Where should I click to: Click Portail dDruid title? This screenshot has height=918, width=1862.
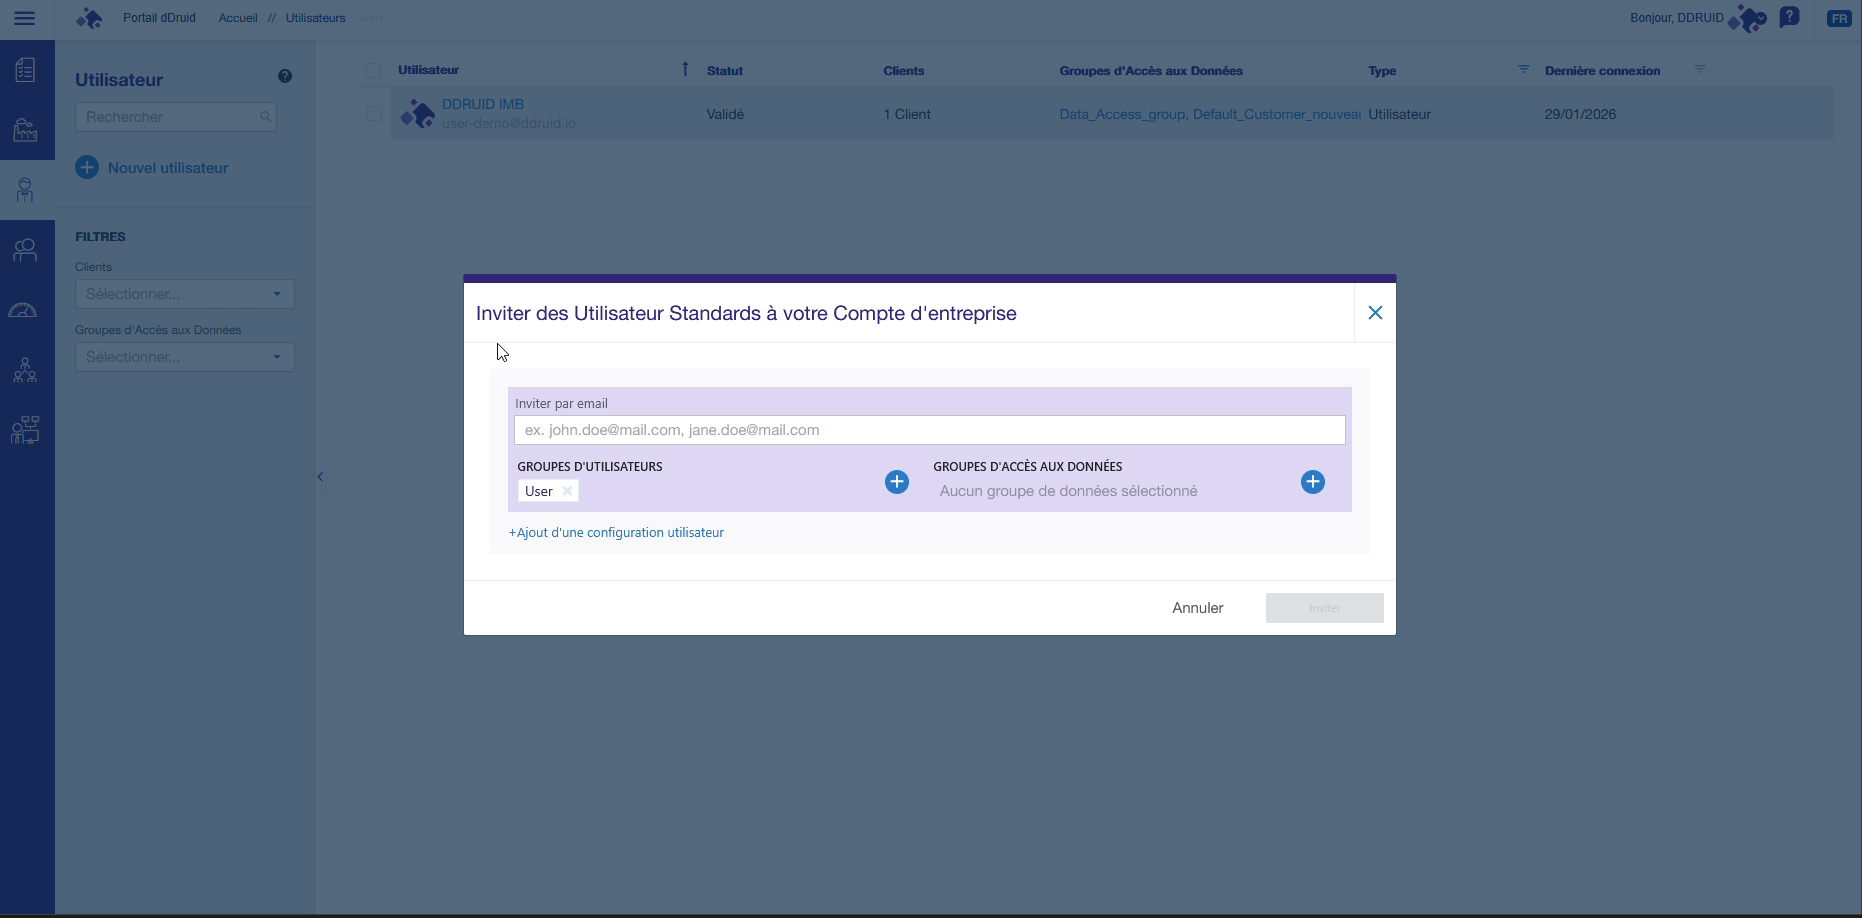pos(159,18)
